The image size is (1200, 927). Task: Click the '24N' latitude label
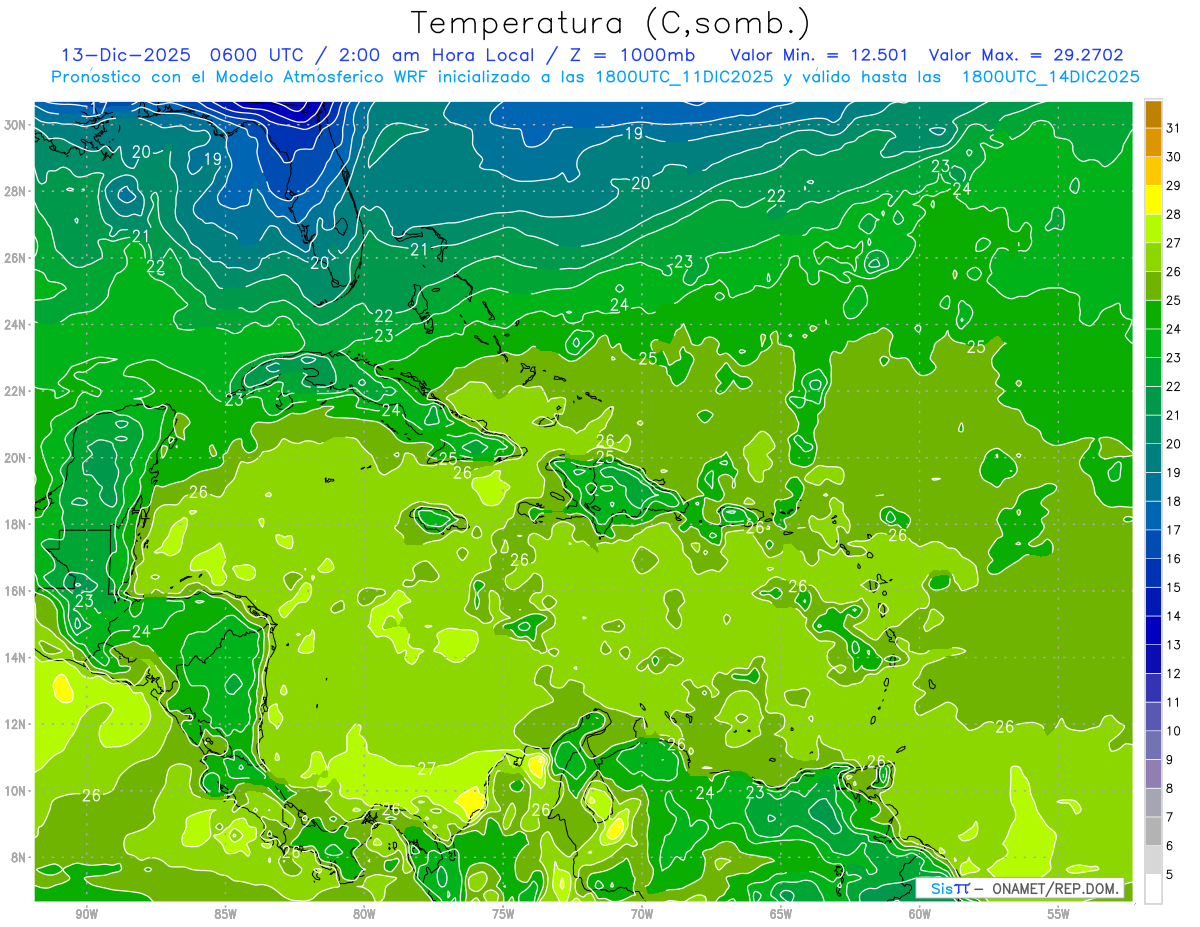tap(15, 324)
